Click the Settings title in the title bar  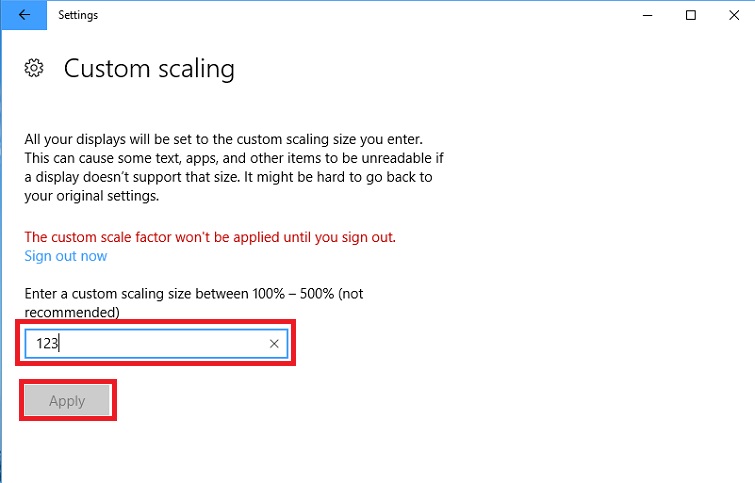point(78,15)
